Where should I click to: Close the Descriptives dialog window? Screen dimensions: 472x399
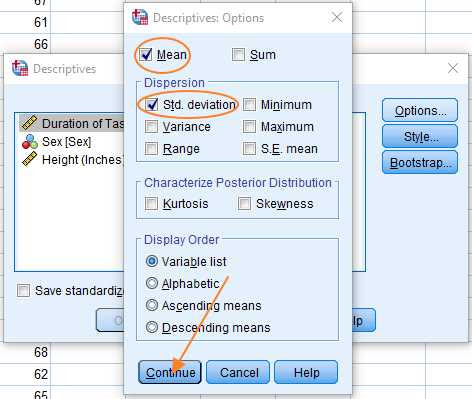(453, 68)
